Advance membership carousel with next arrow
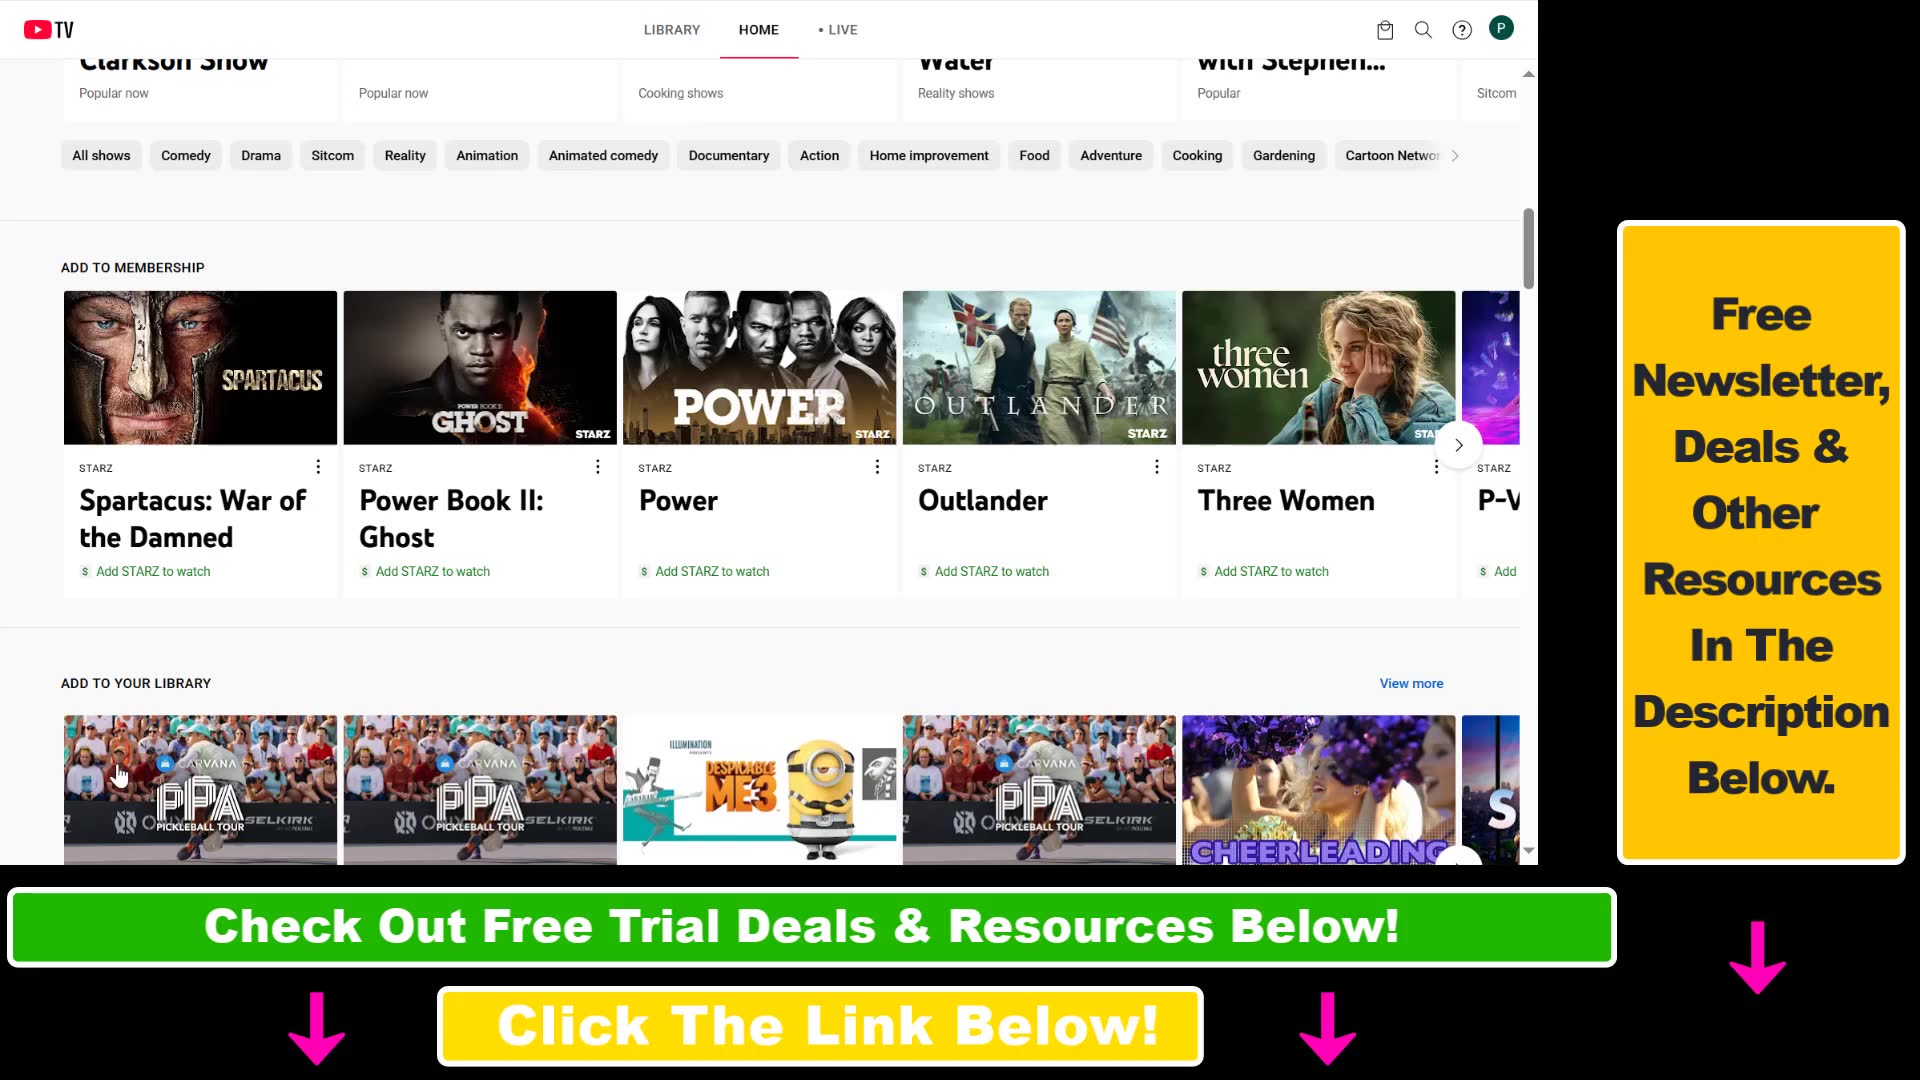The width and height of the screenshot is (1920, 1080). (x=1459, y=445)
